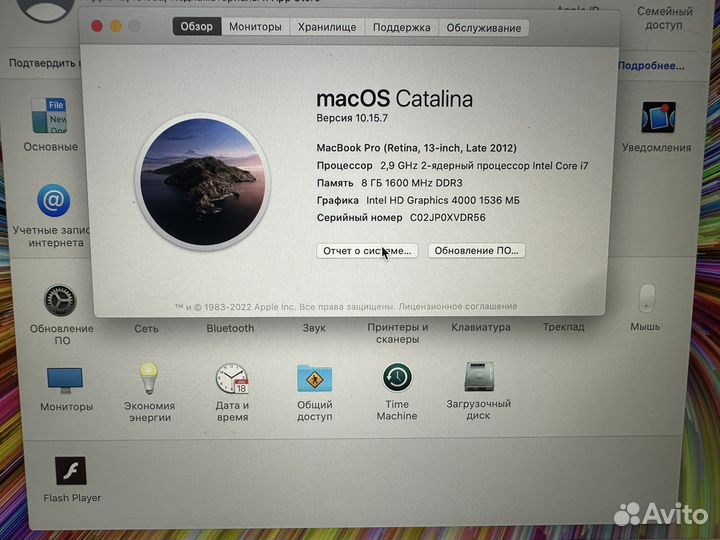Open Основные preferences icon

tap(50, 116)
